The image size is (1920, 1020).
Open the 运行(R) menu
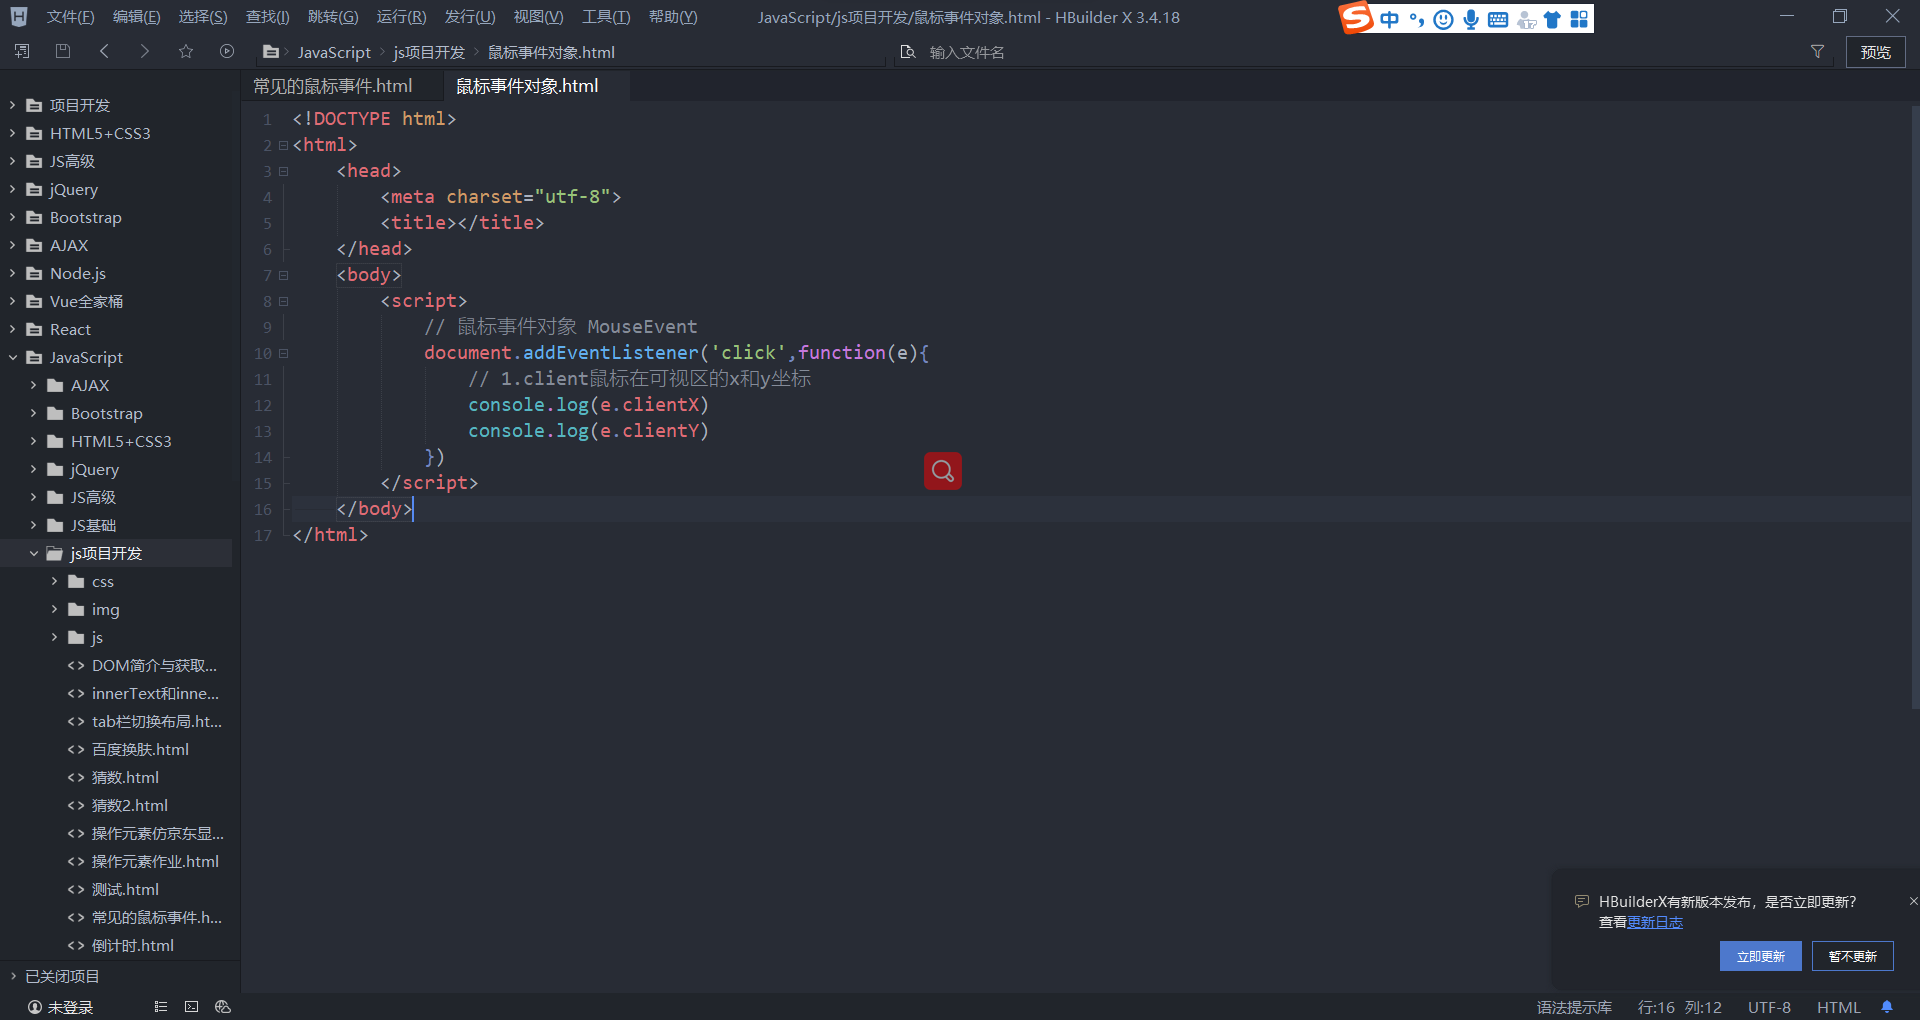(402, 16)
